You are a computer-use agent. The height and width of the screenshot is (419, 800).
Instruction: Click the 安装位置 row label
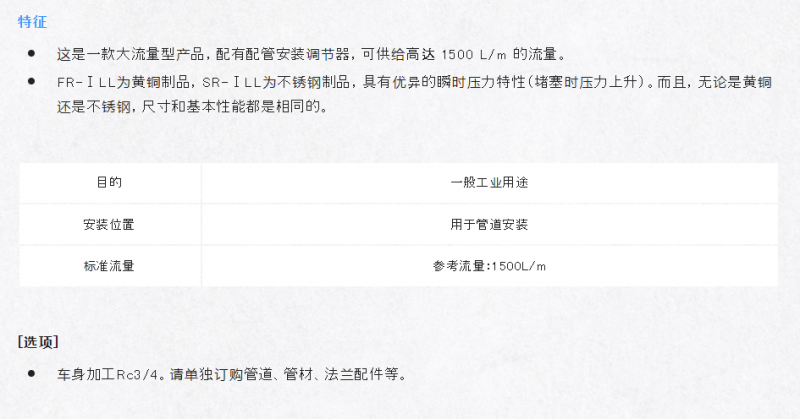(109, 225)
